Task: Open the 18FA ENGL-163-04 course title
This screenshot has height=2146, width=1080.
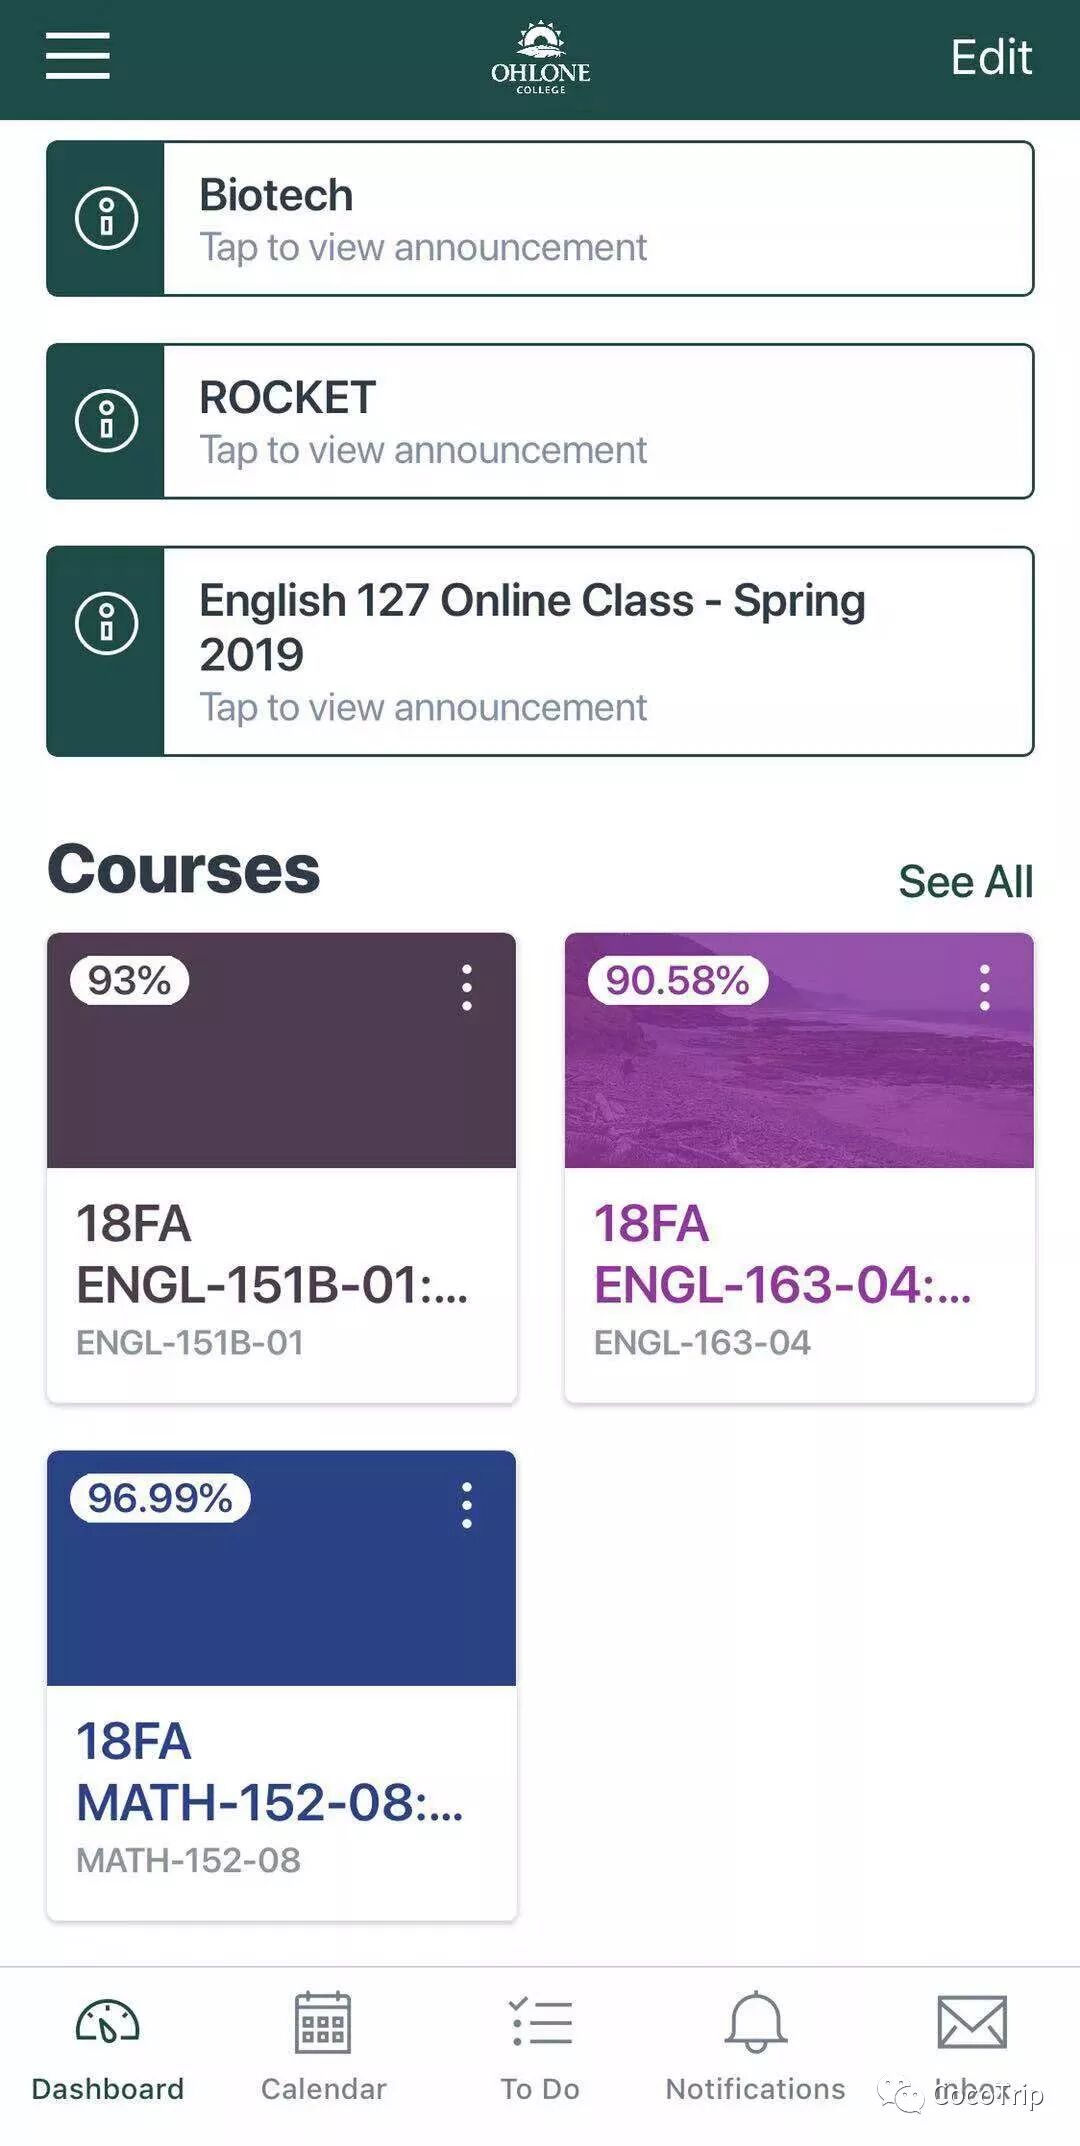Action: 782,1254
